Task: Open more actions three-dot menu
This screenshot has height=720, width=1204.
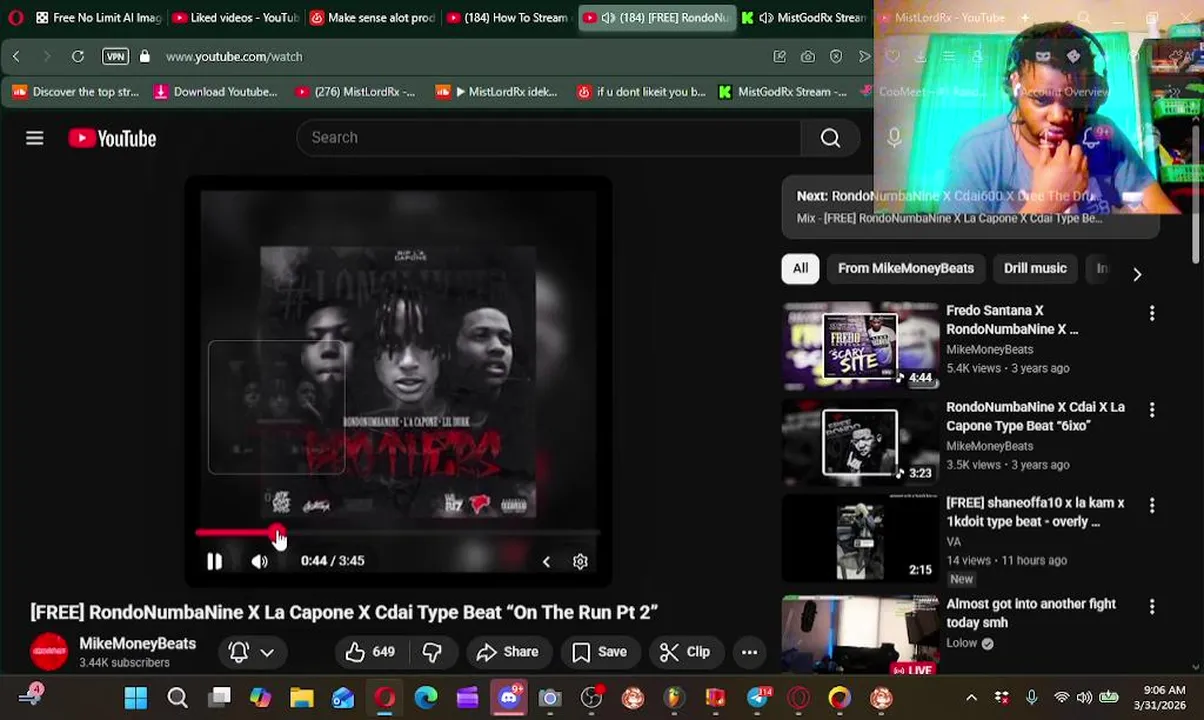Action: pos(749,652)
